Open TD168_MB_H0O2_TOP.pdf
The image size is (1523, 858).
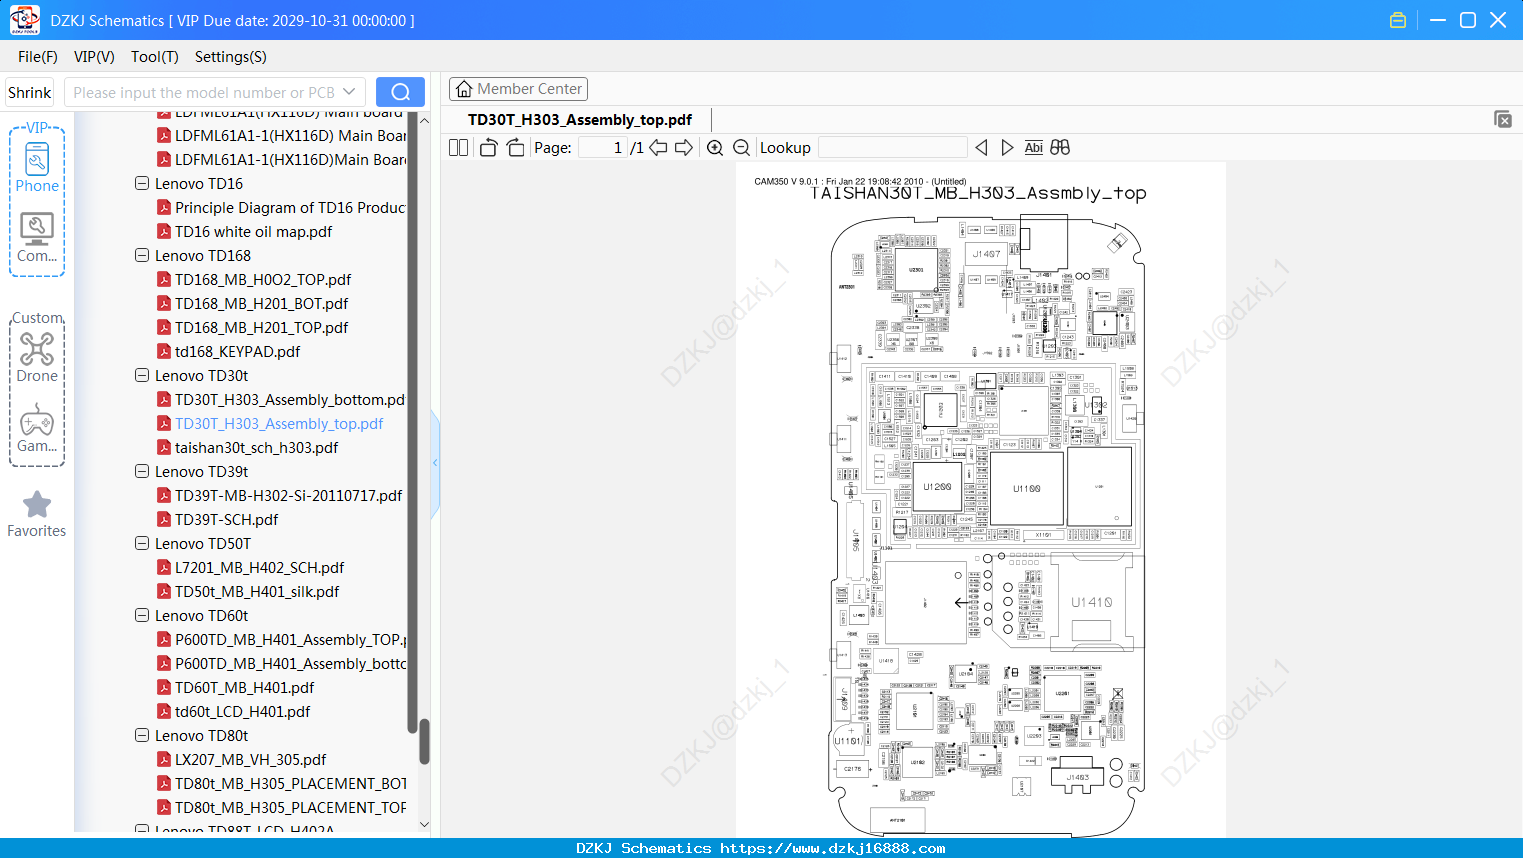(263, 280)
